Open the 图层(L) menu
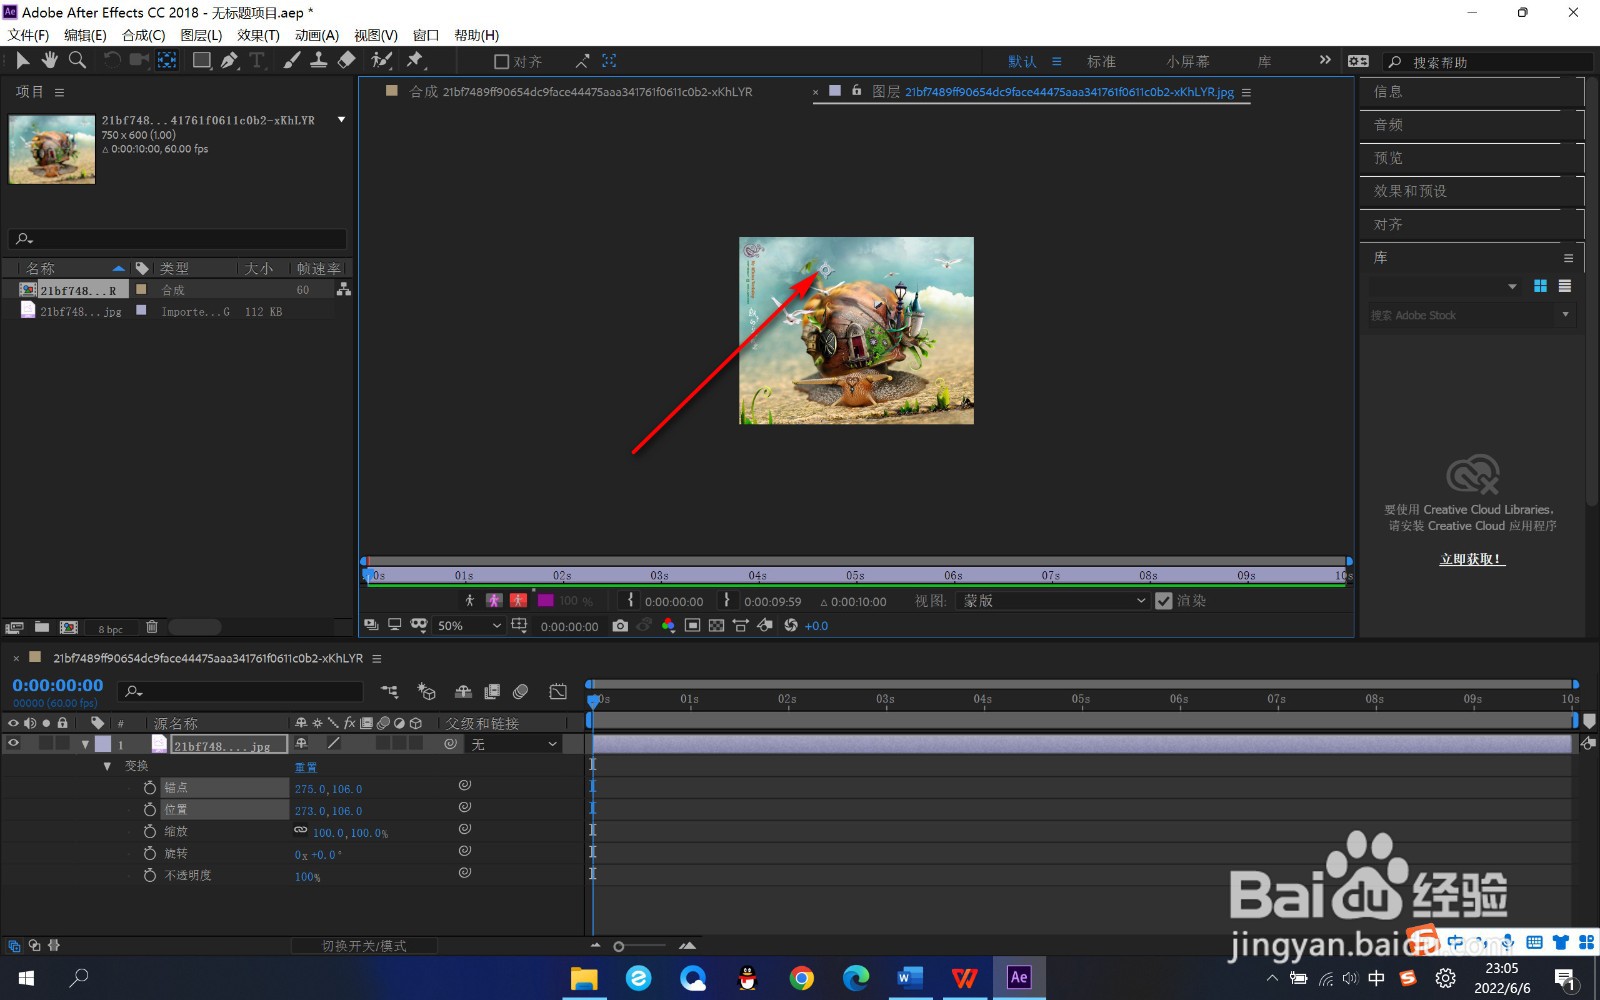 tap(201, 35)
